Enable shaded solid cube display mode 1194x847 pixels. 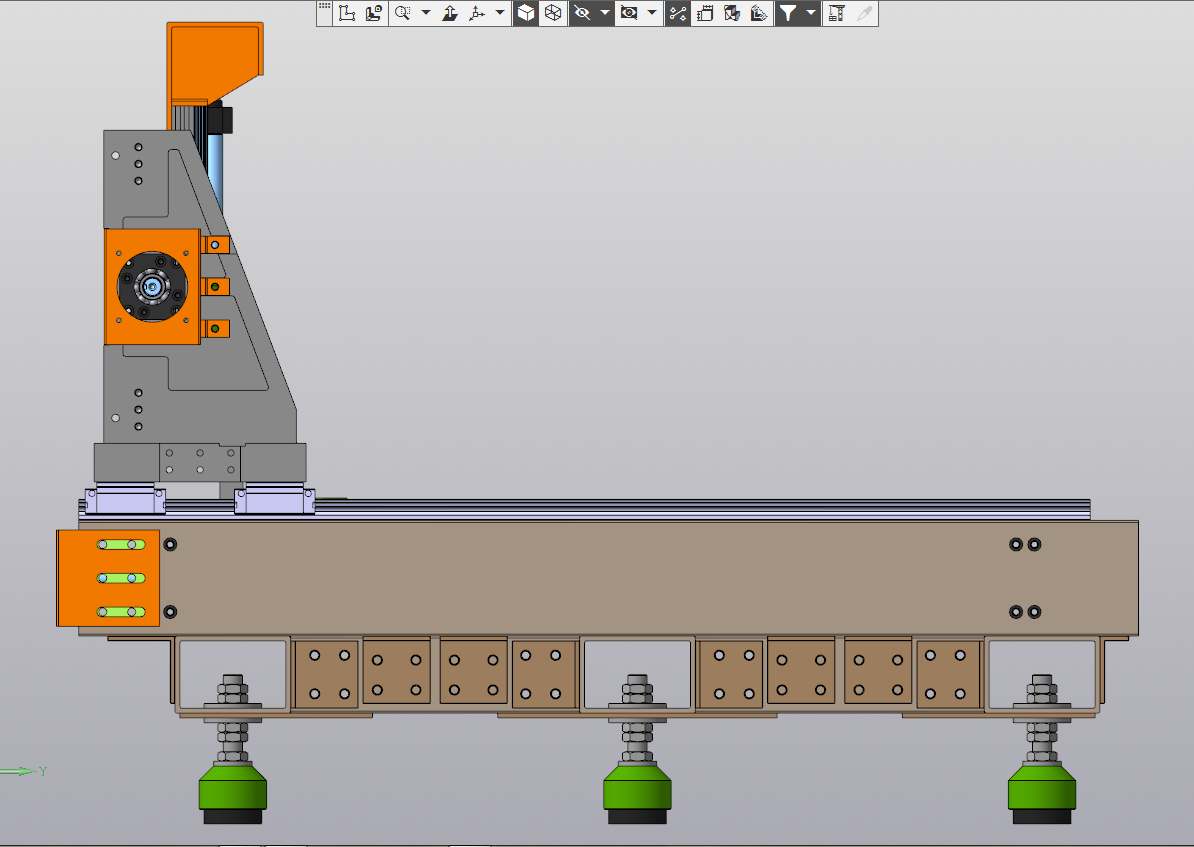tap(526, 13)
